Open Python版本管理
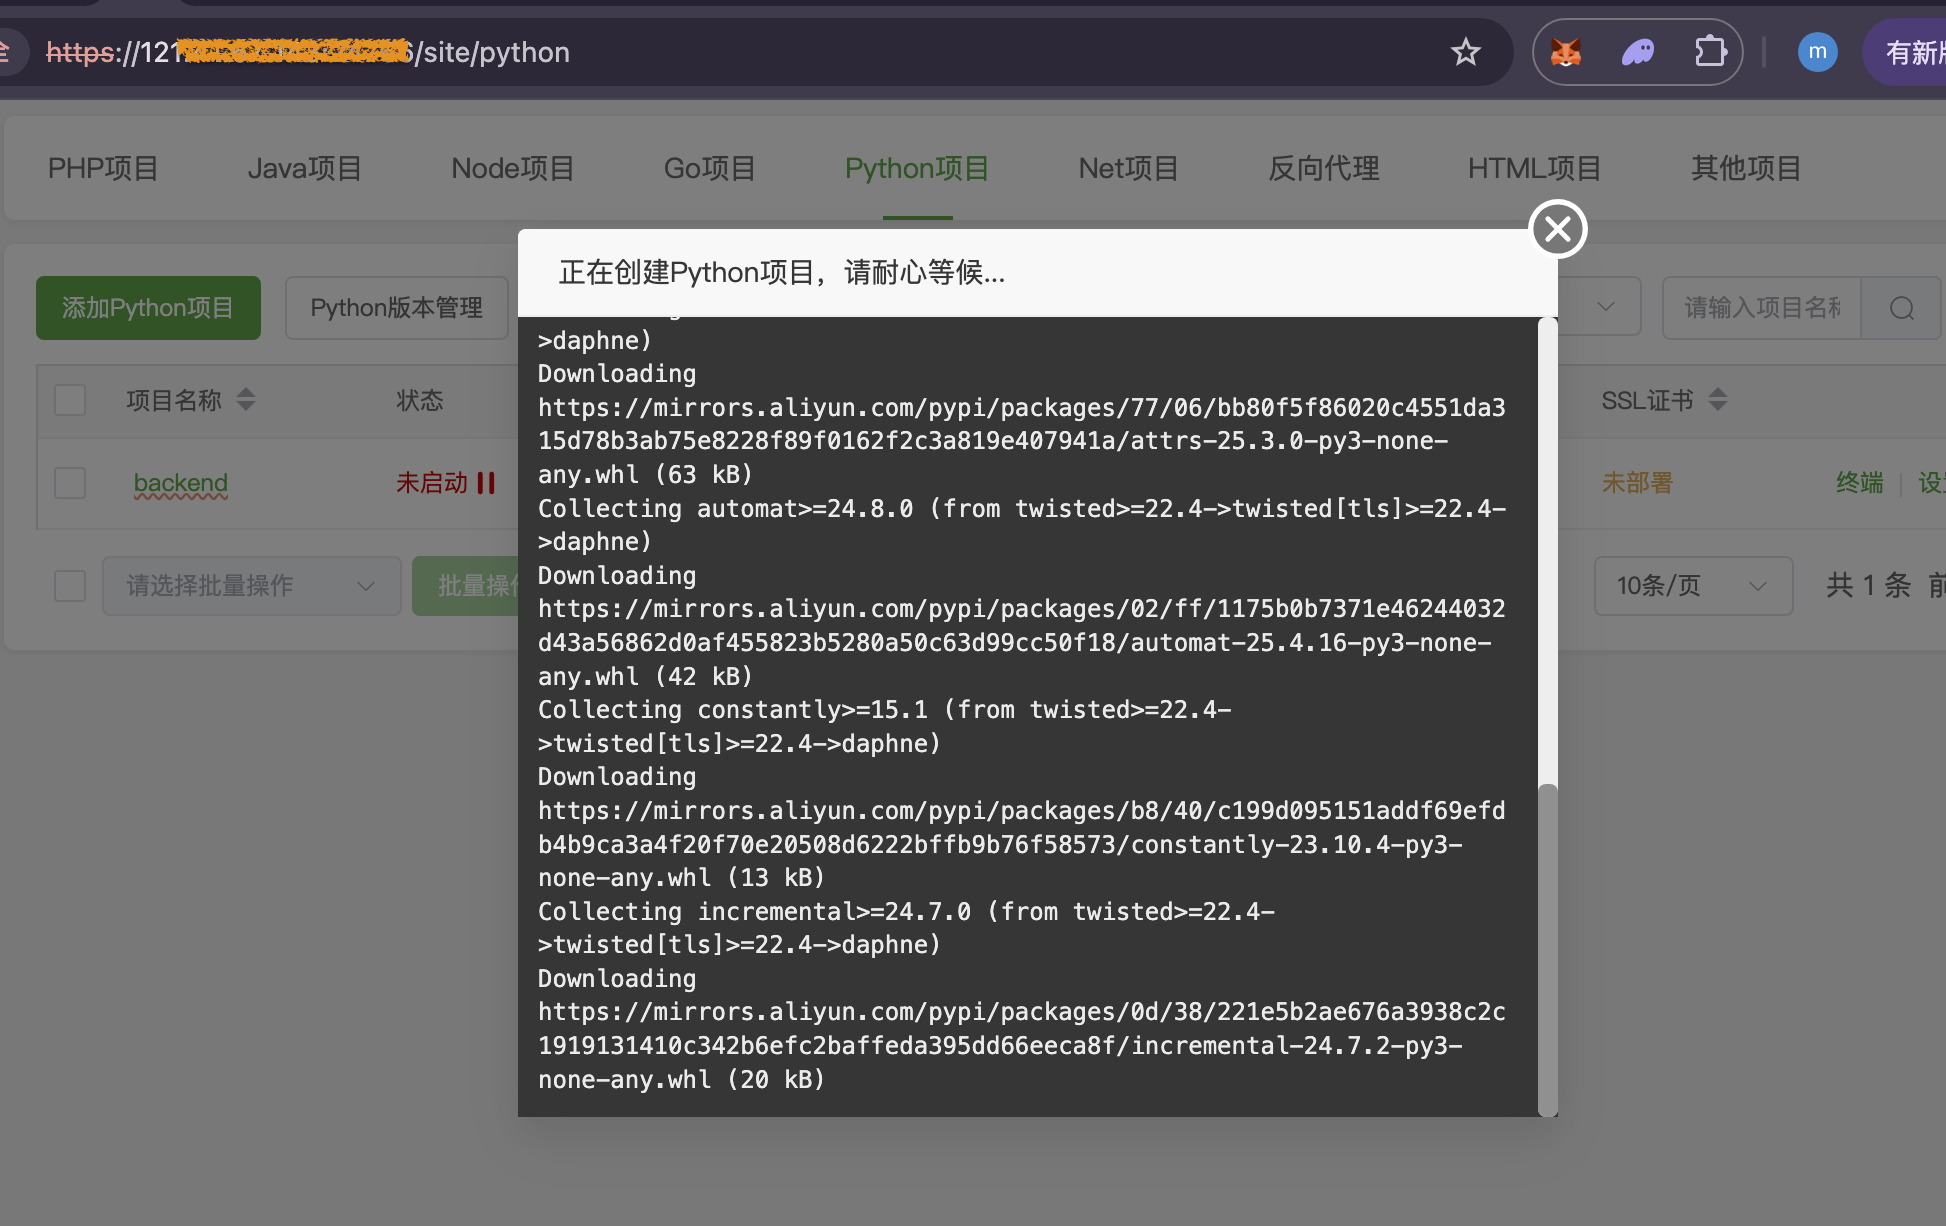This screenshot has height=1226, width=1946. coord(397,308)
